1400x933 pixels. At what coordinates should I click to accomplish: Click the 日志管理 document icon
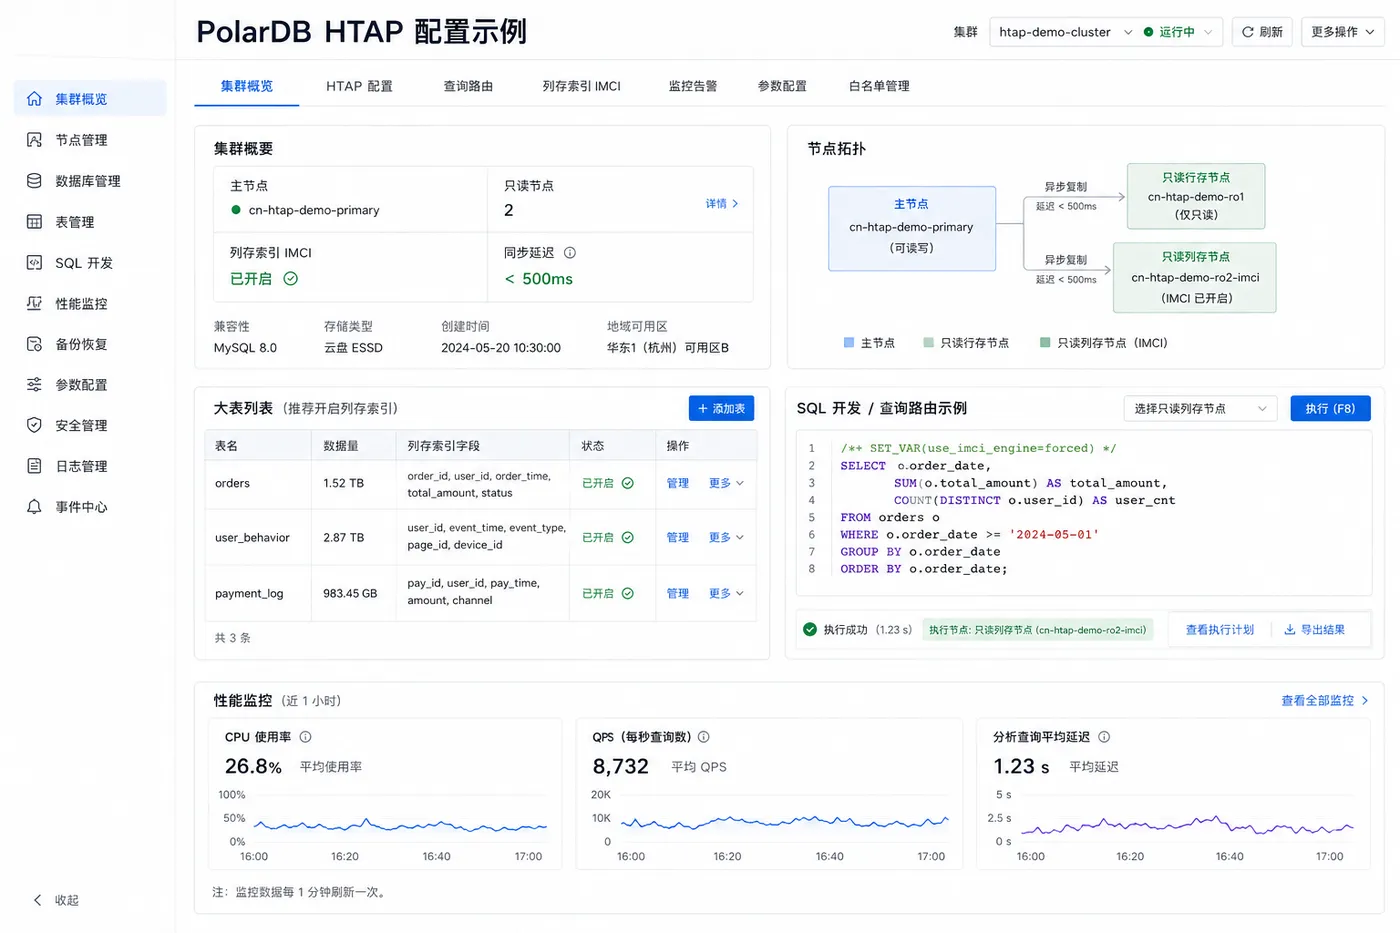point(34,466)
